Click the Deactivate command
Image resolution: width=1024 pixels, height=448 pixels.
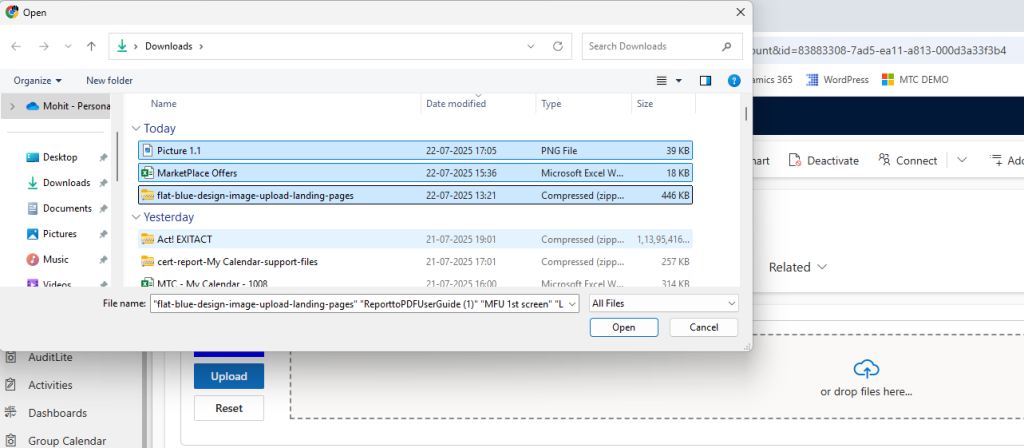(823, 160)
